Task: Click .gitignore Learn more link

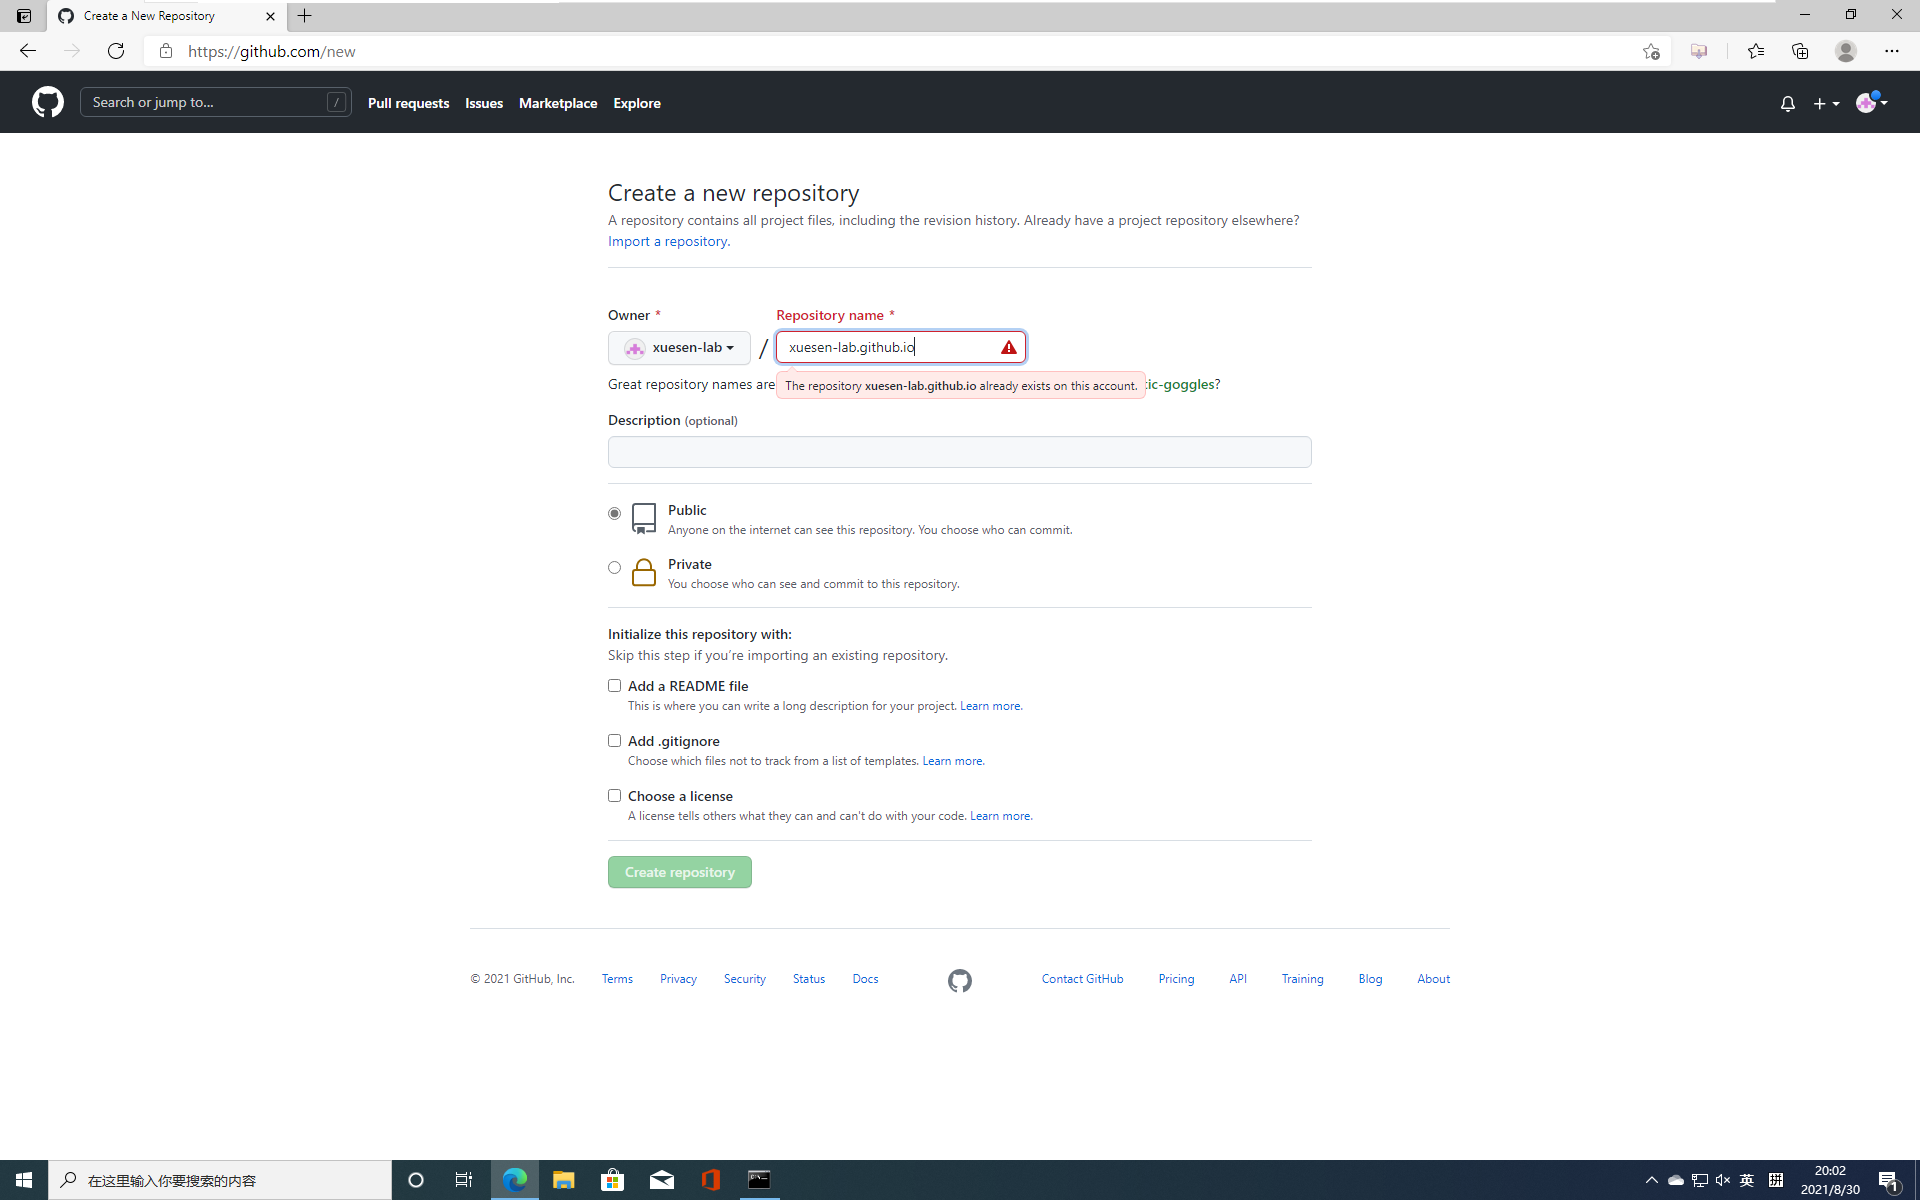Action: pos(953,761)
